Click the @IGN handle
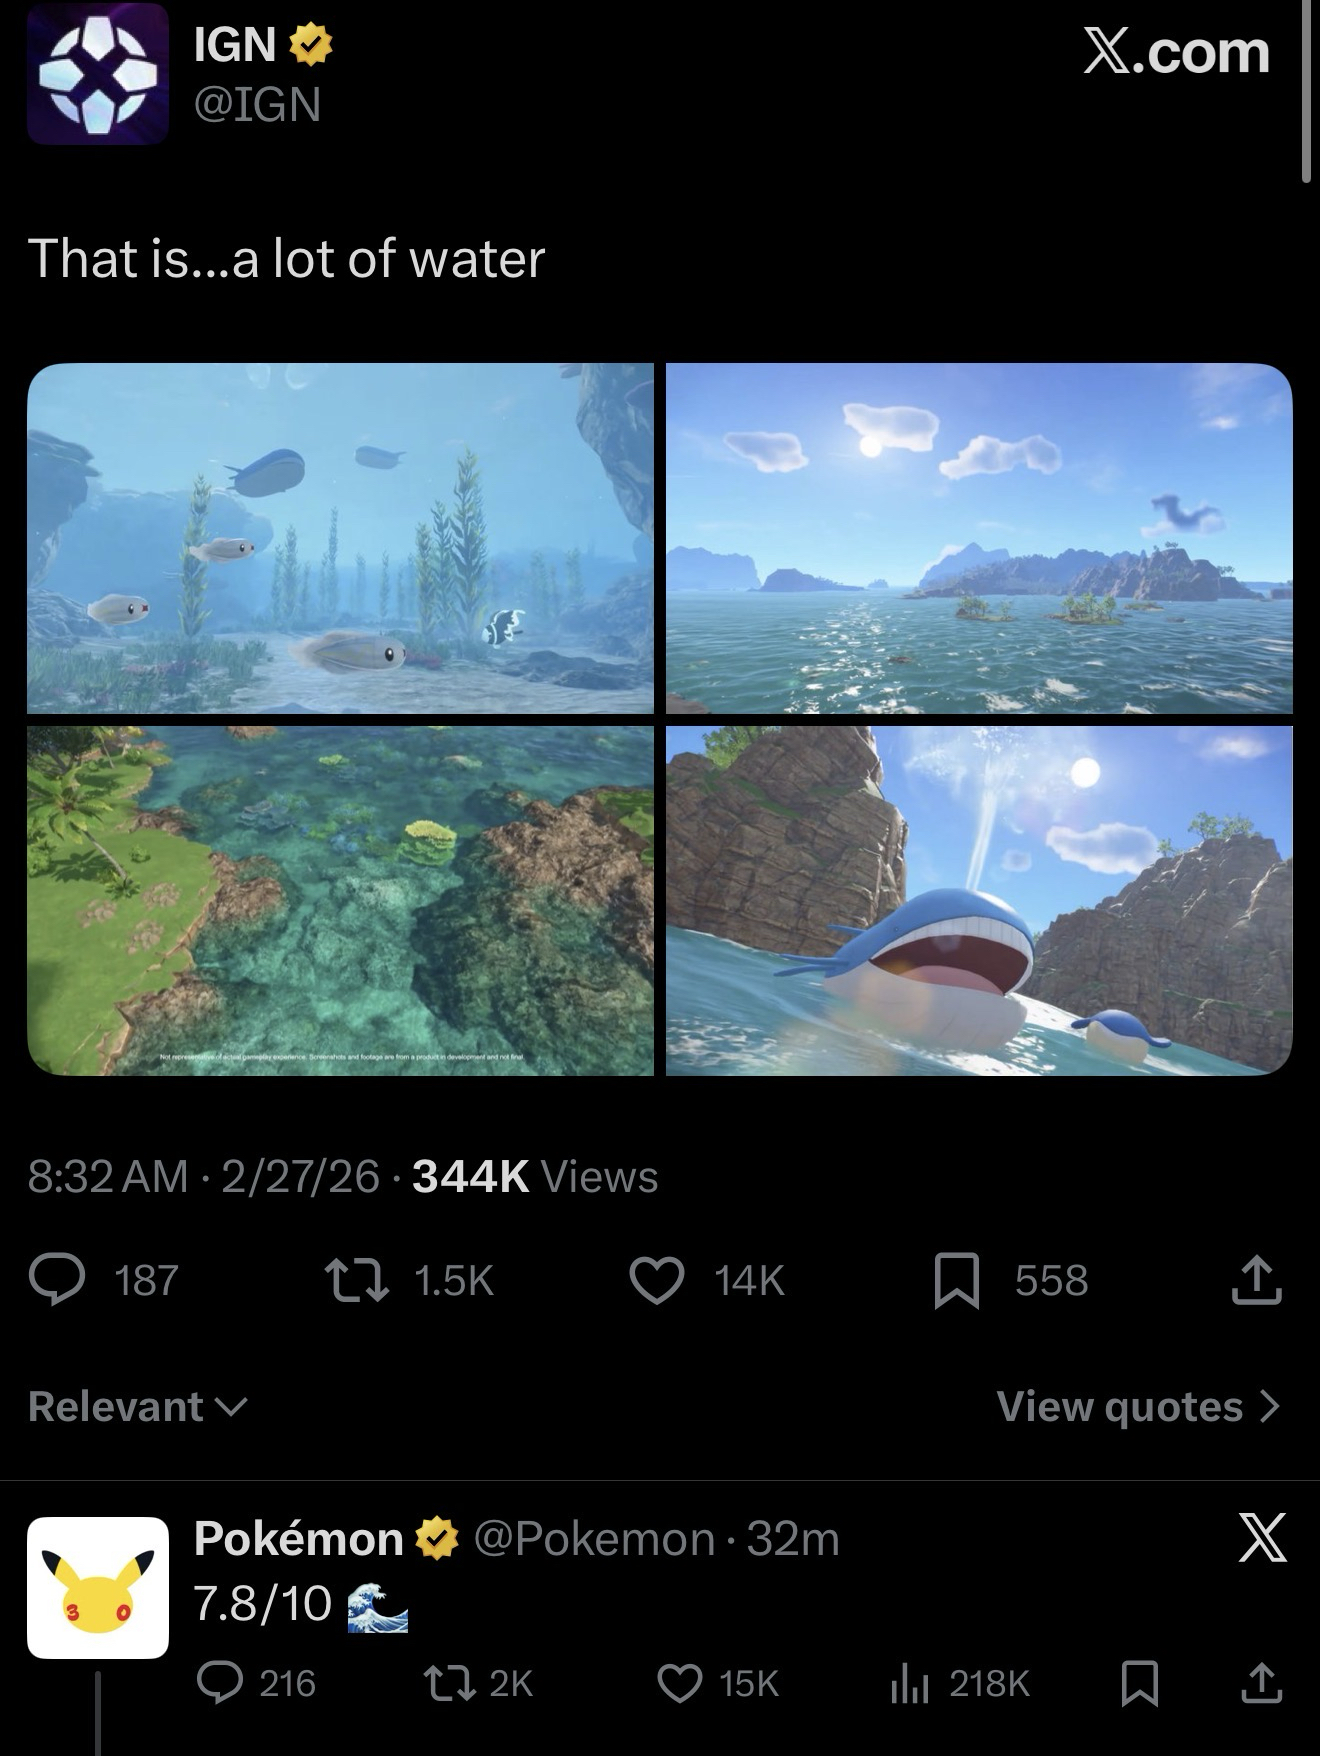Image resolution: width=1320 pixels, height=1756 pixels. pyautogui.click(x=258, y=104)
